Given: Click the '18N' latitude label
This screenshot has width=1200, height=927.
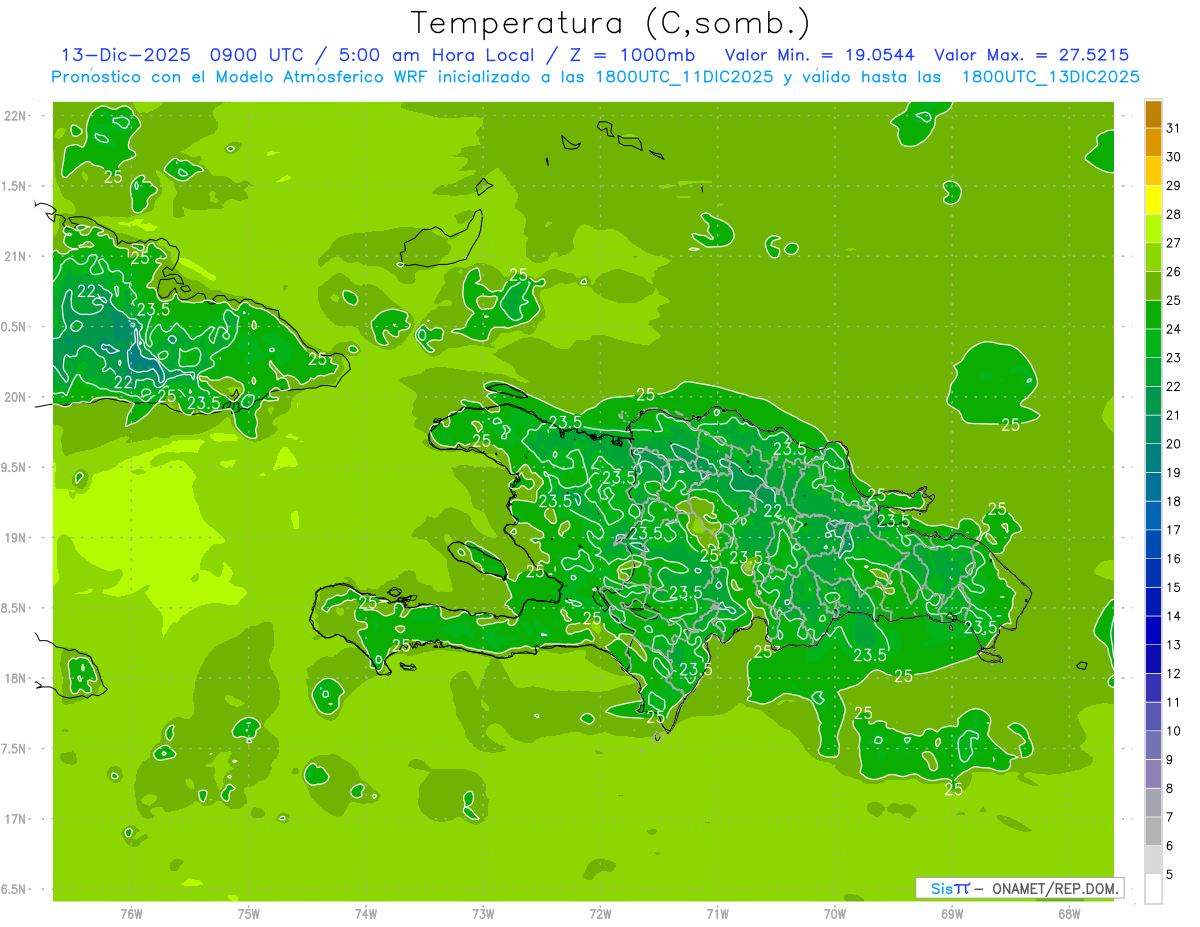Looking at the screenshot, I should [x=14, y=678].
